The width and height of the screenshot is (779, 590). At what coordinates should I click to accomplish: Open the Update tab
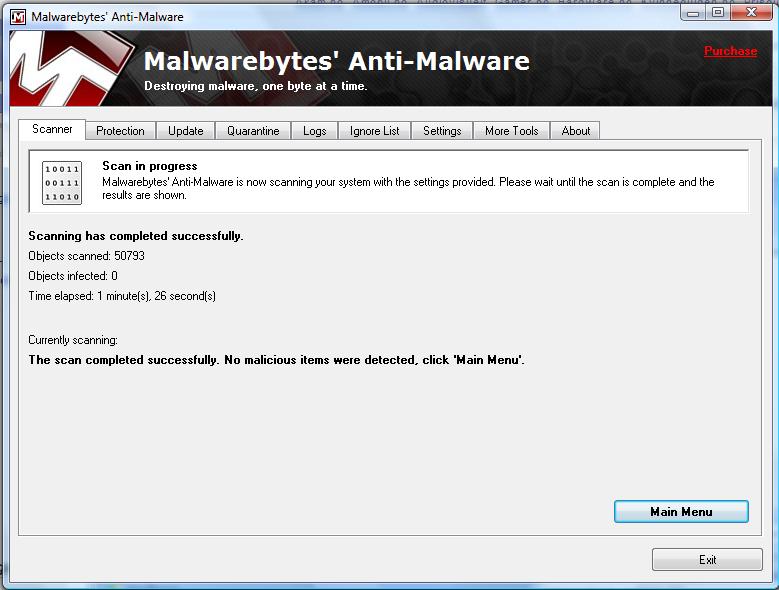coord(186,131)
